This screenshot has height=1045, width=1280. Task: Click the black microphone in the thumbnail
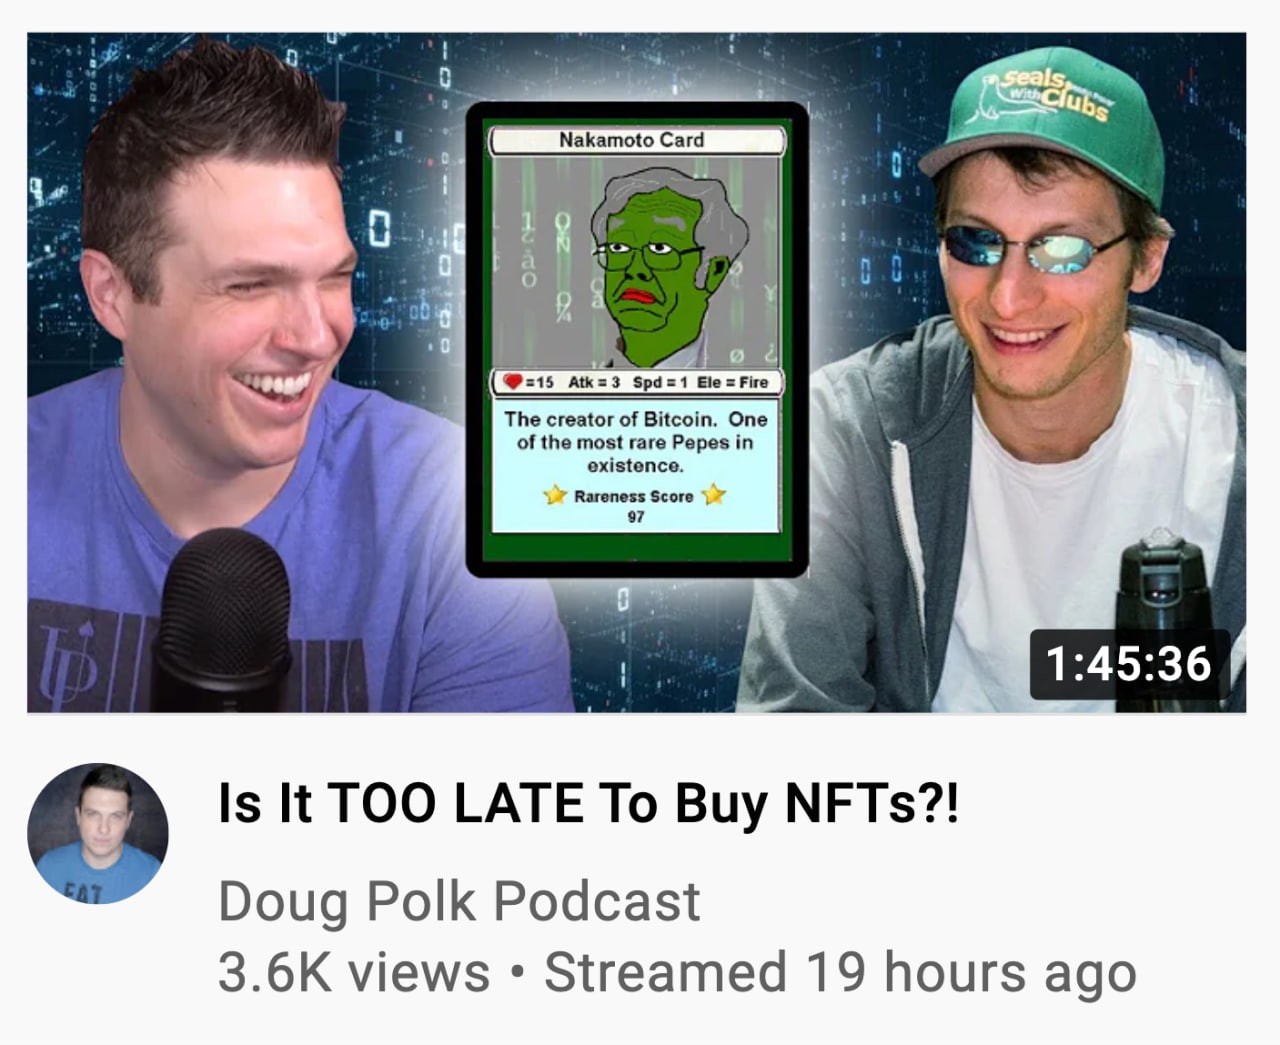click(x=222, y=620)
